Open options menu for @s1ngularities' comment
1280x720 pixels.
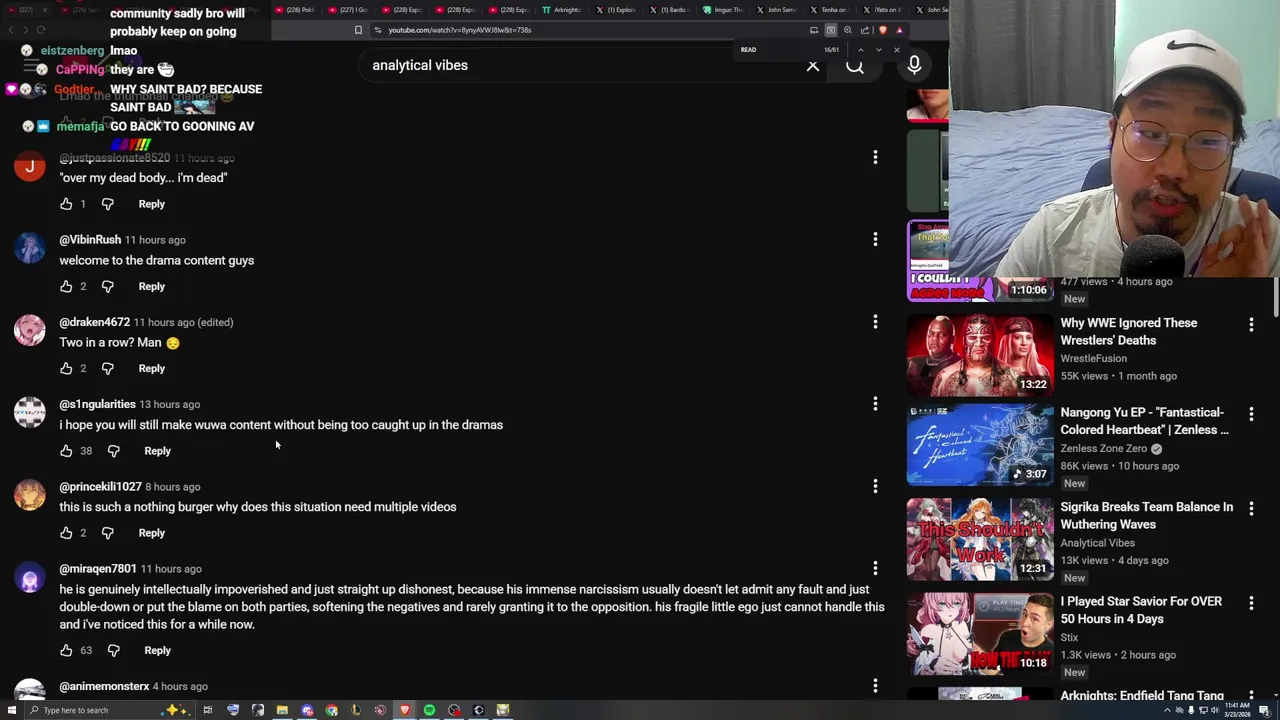tap(875, 404)
